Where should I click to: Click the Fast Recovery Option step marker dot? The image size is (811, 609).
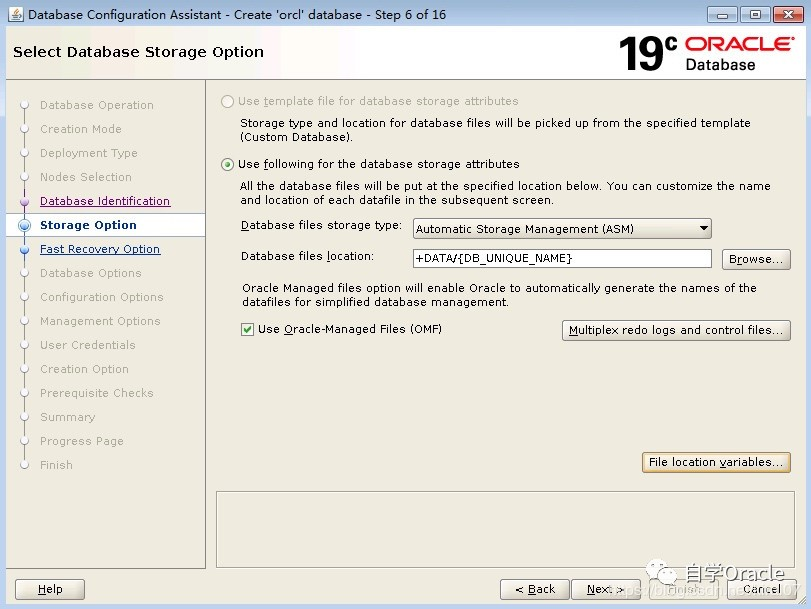26,249
